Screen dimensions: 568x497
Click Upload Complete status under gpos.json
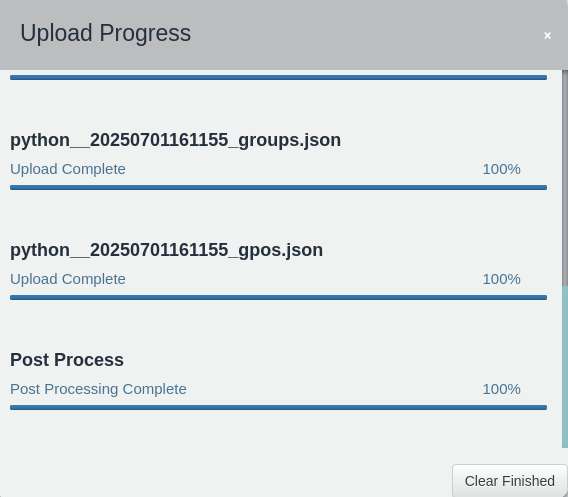[68, 279]
